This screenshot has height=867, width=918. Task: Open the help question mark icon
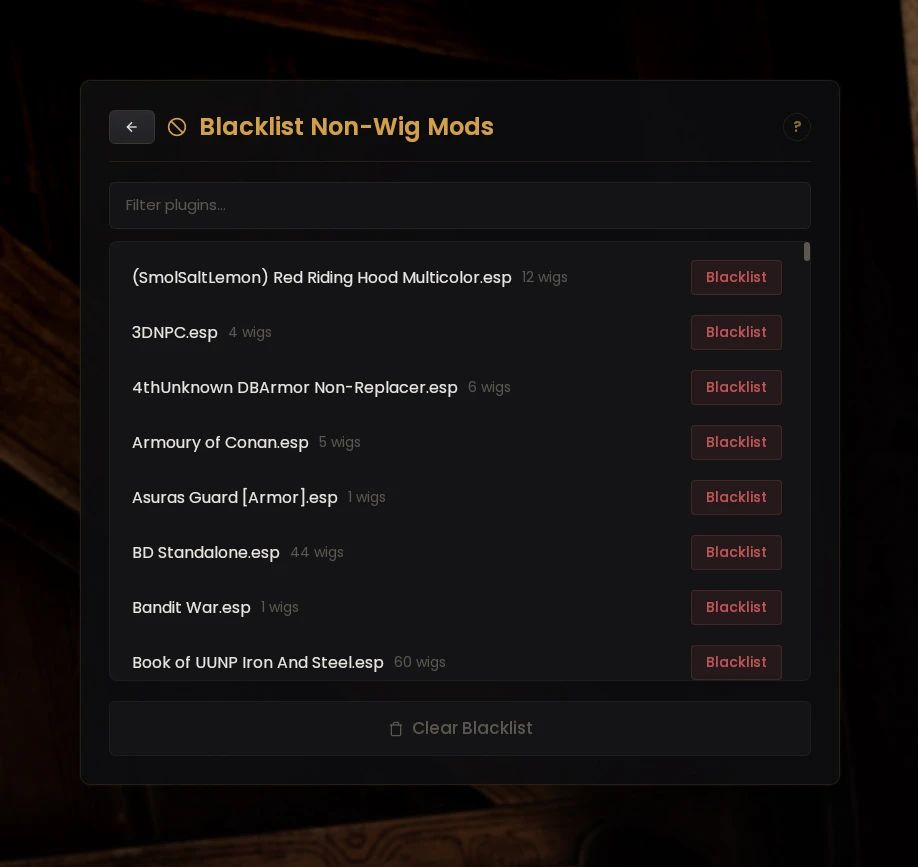point(796,127)
